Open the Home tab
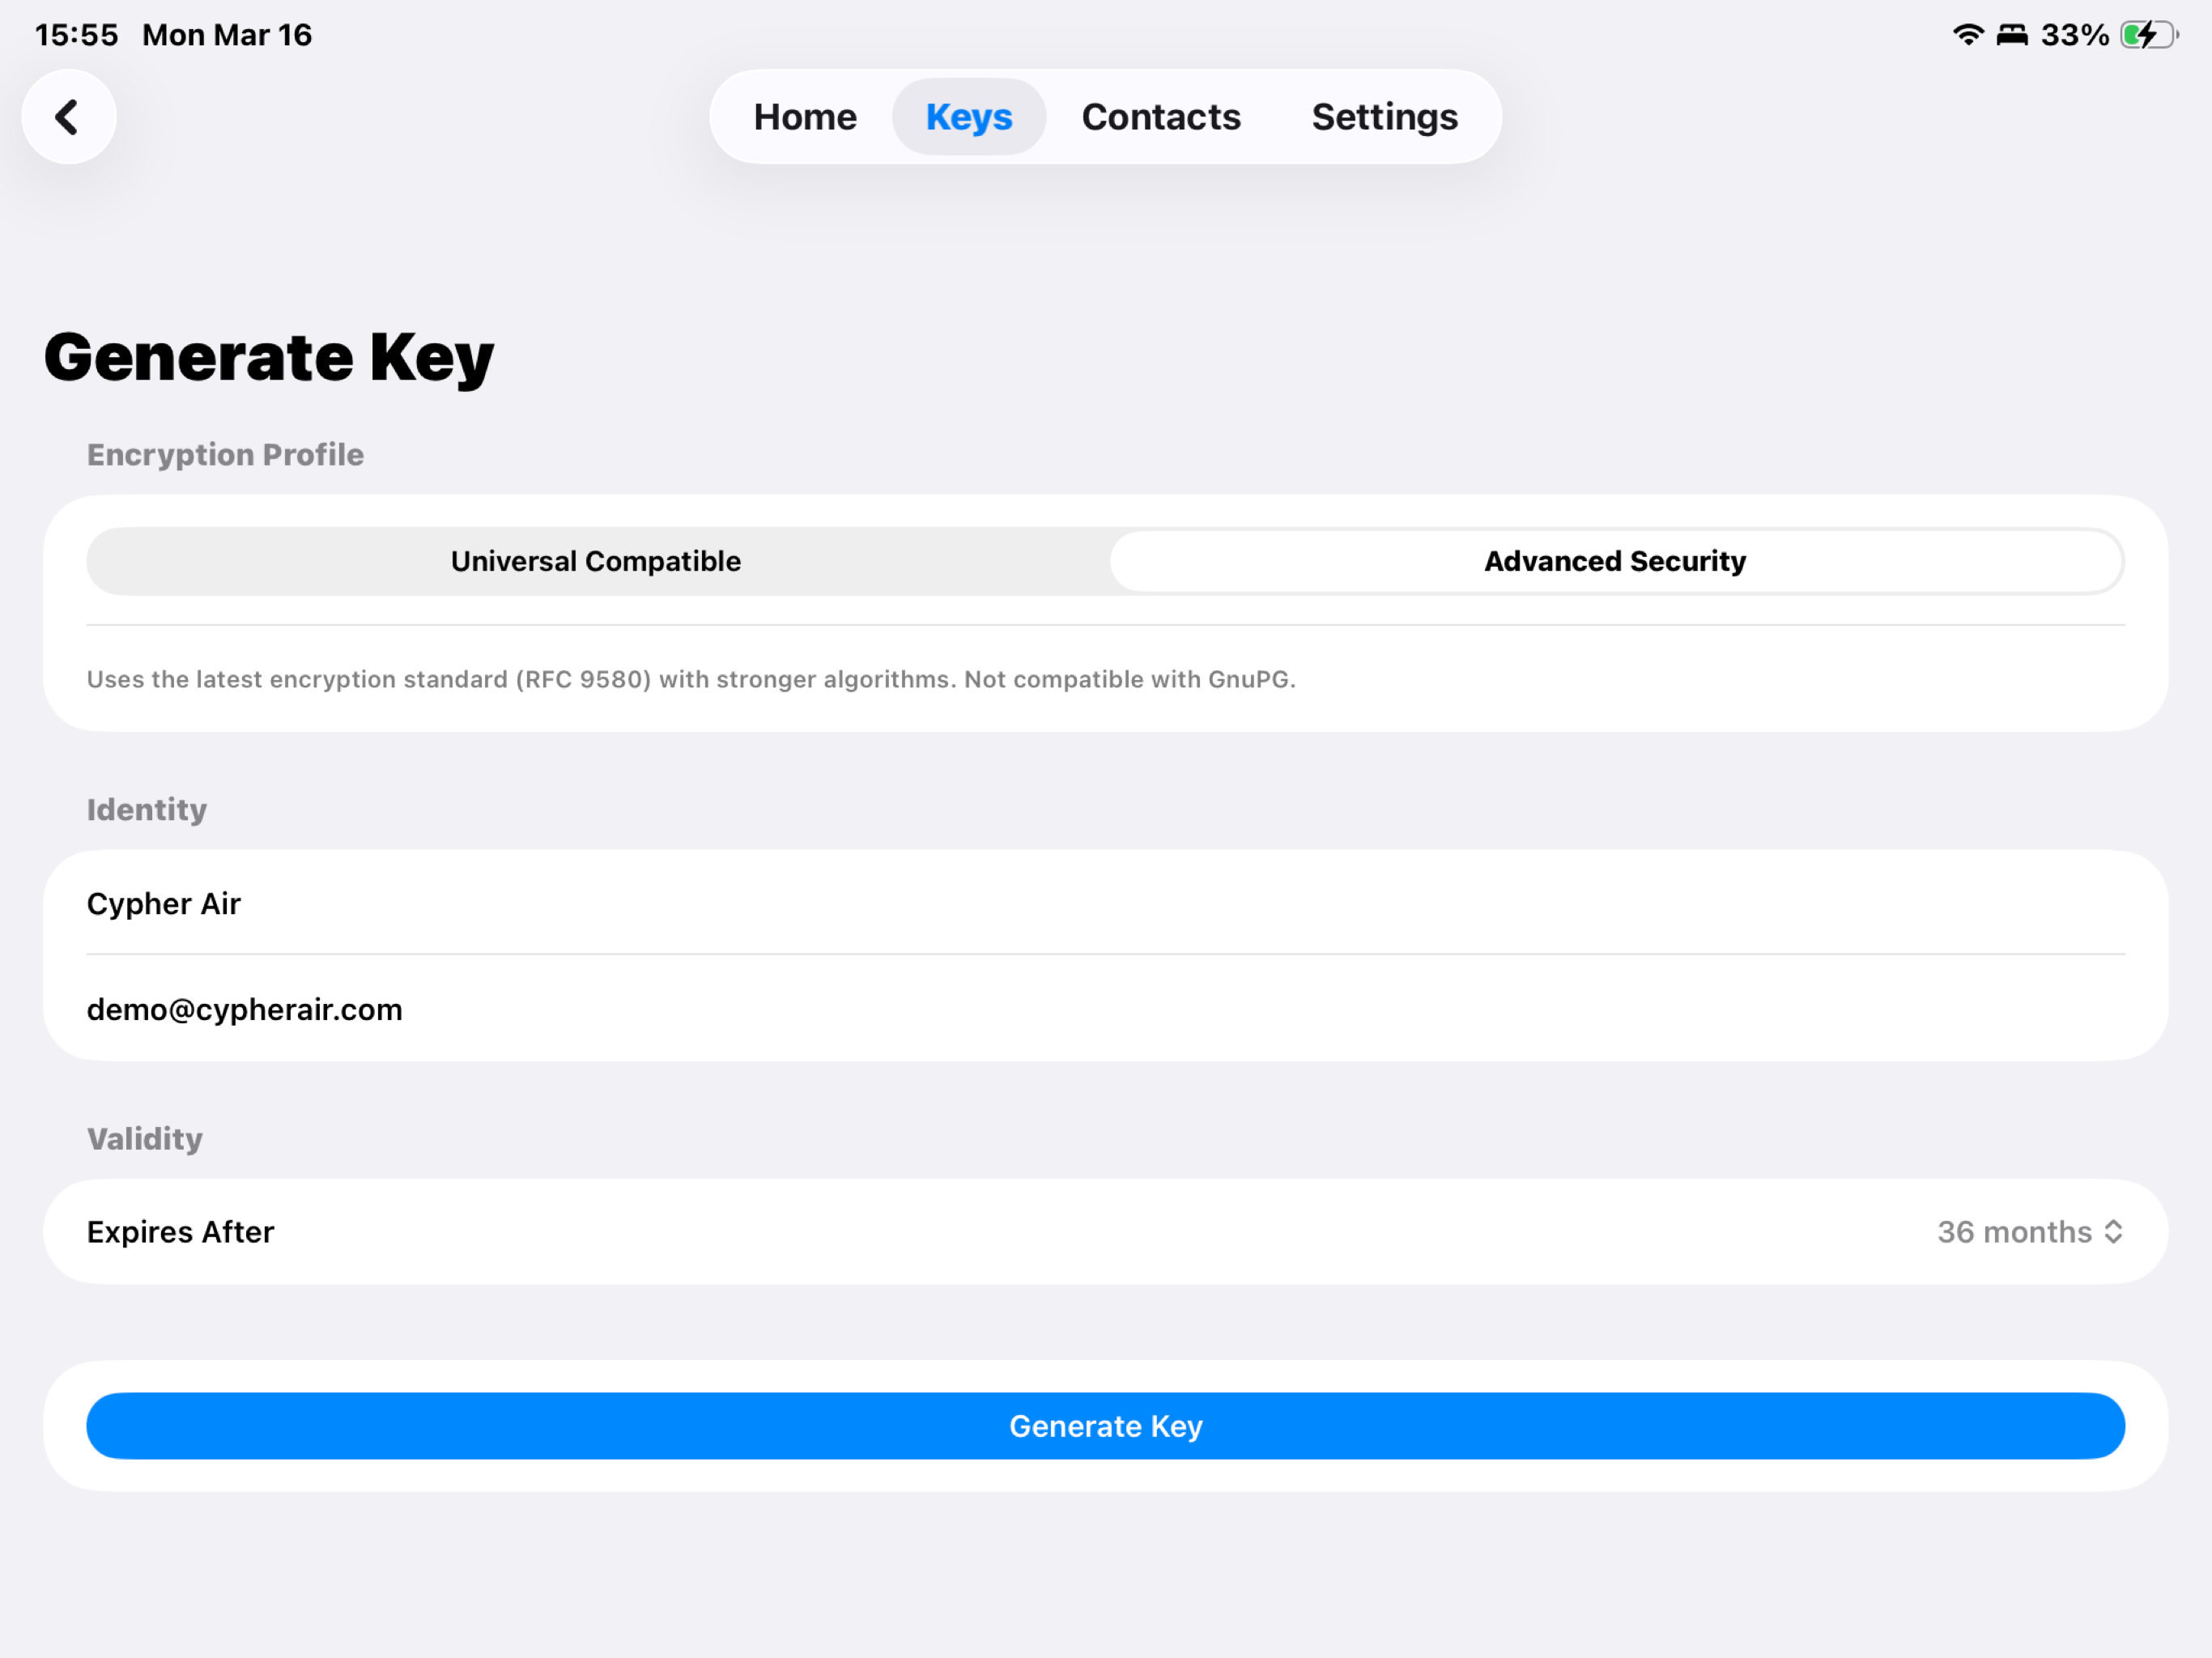Image resolution: width=2212 pixels, height=1658 pixels. (x=805, y=117)
